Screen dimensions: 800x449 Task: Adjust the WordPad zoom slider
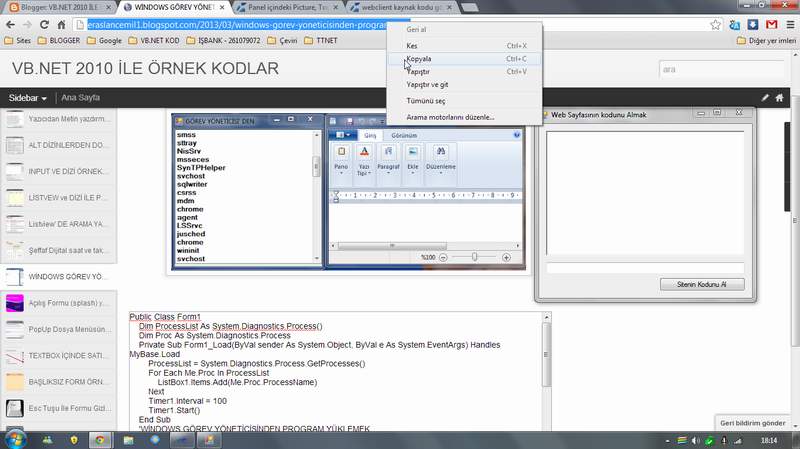(x=474, y=257)
